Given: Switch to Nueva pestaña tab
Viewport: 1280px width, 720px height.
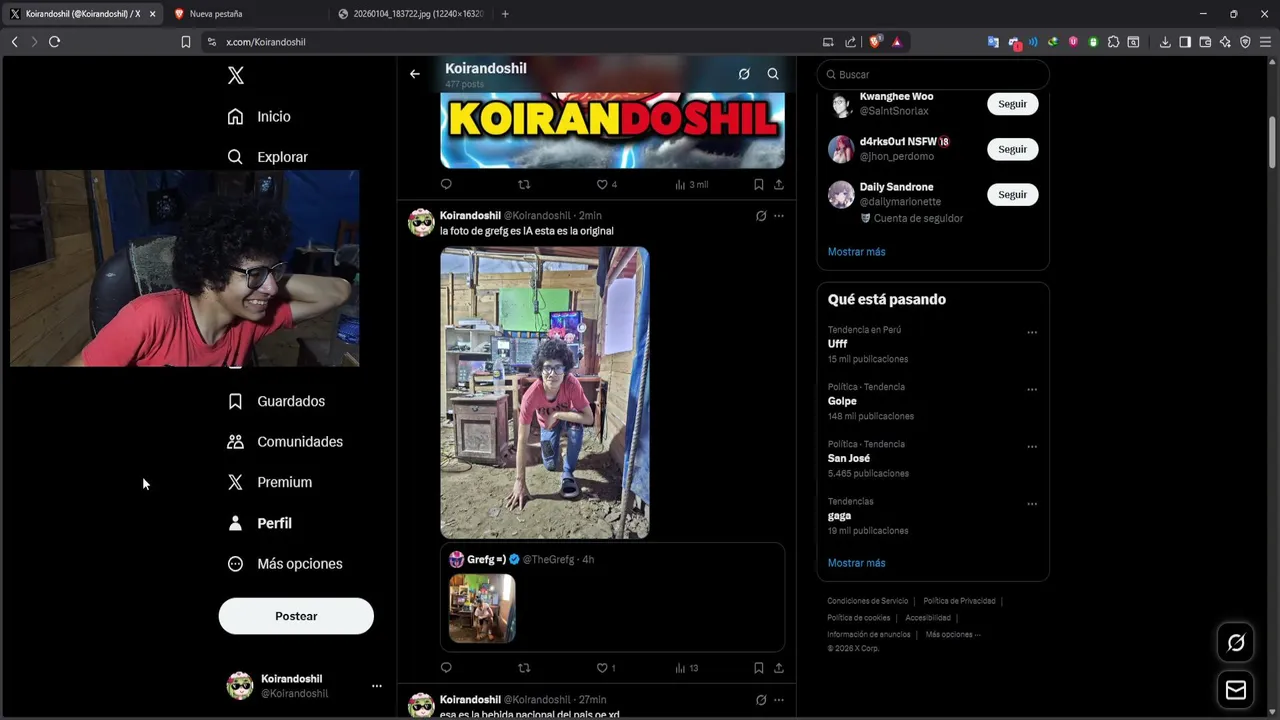Looking at the screenshot, I should (245, 14).
